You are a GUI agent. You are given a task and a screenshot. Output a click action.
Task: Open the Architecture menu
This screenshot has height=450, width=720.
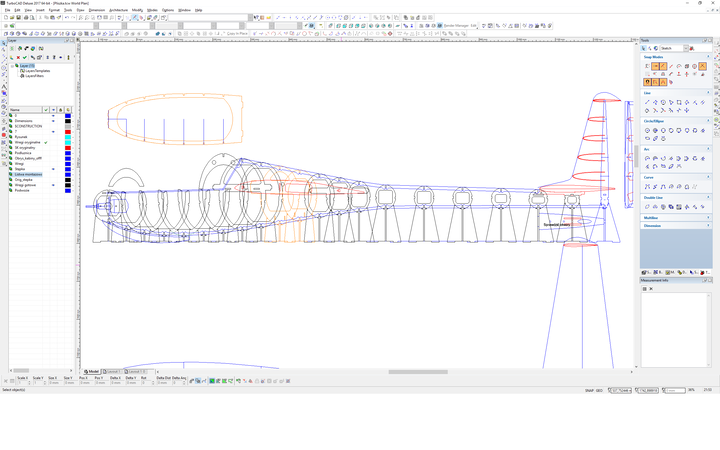click(x=118, y=10)
